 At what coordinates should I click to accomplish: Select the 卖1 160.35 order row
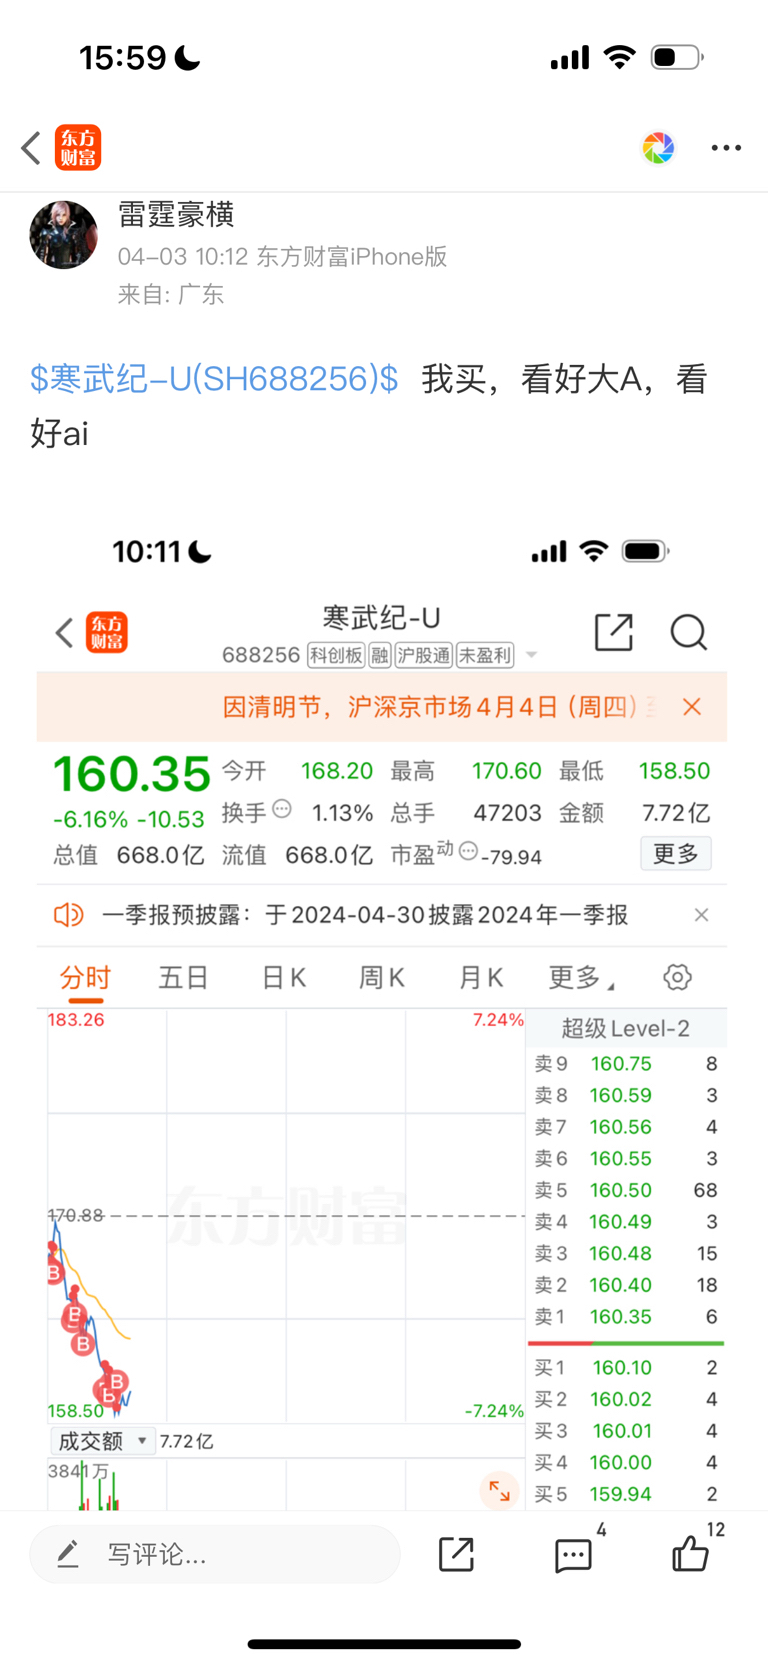pos(626,1317)
